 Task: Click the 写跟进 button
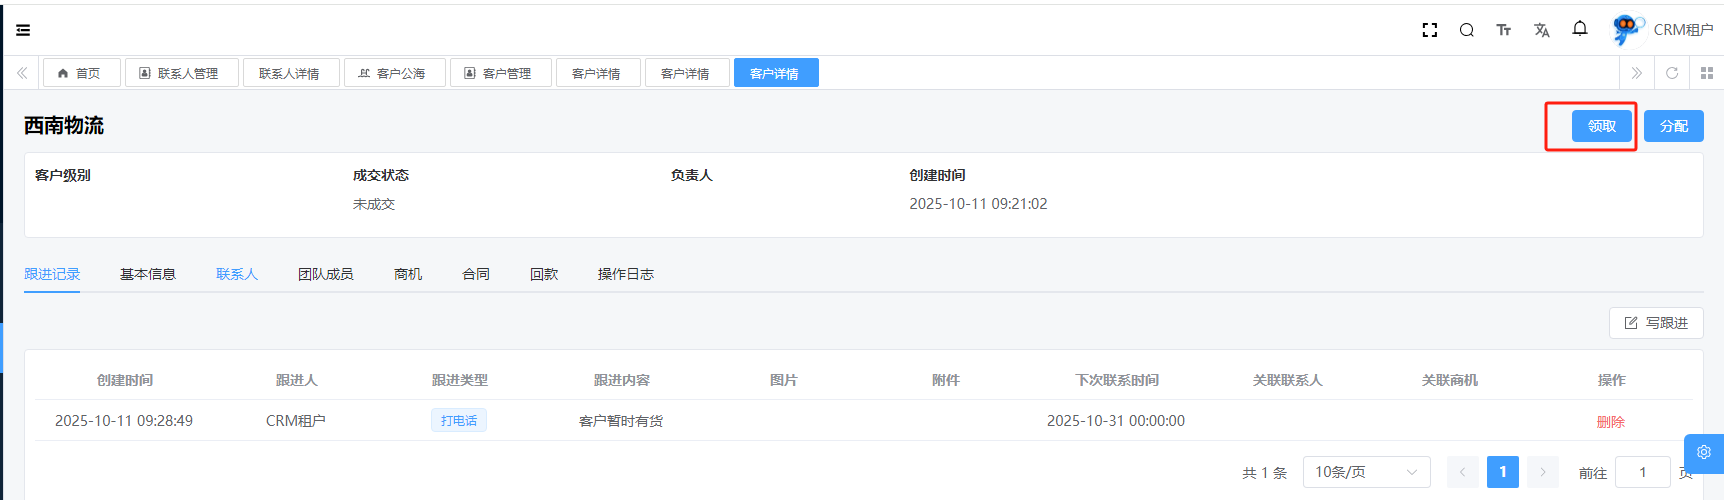tap(1655, 323)
